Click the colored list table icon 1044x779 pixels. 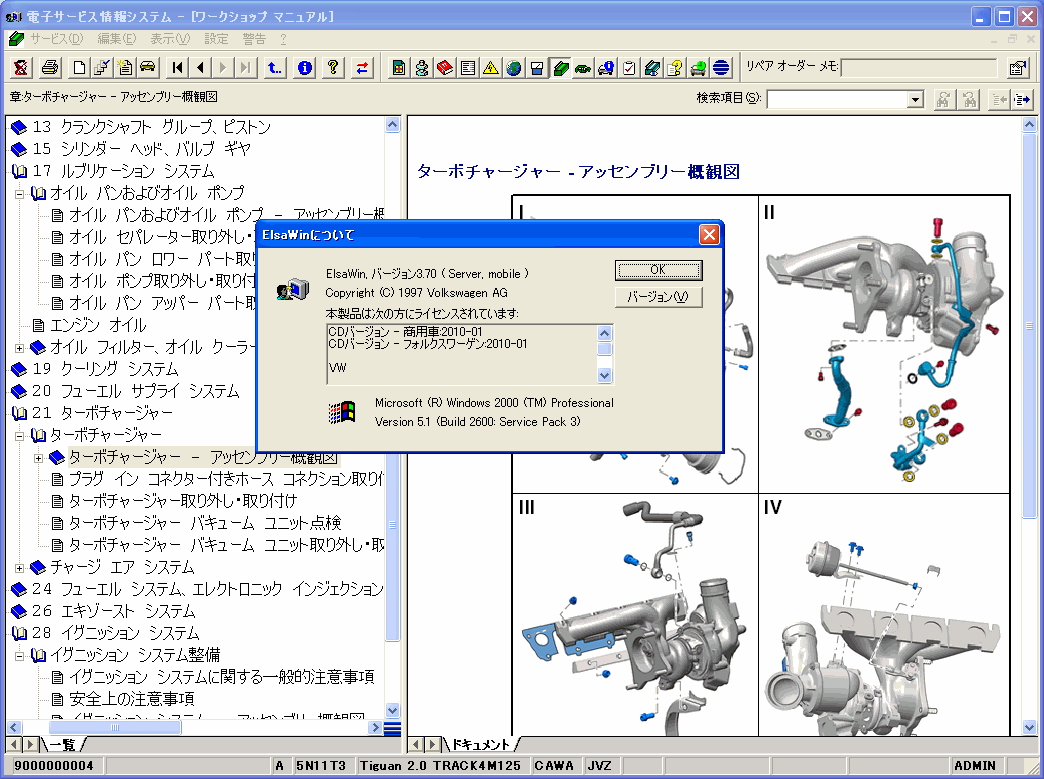[468, 67]
